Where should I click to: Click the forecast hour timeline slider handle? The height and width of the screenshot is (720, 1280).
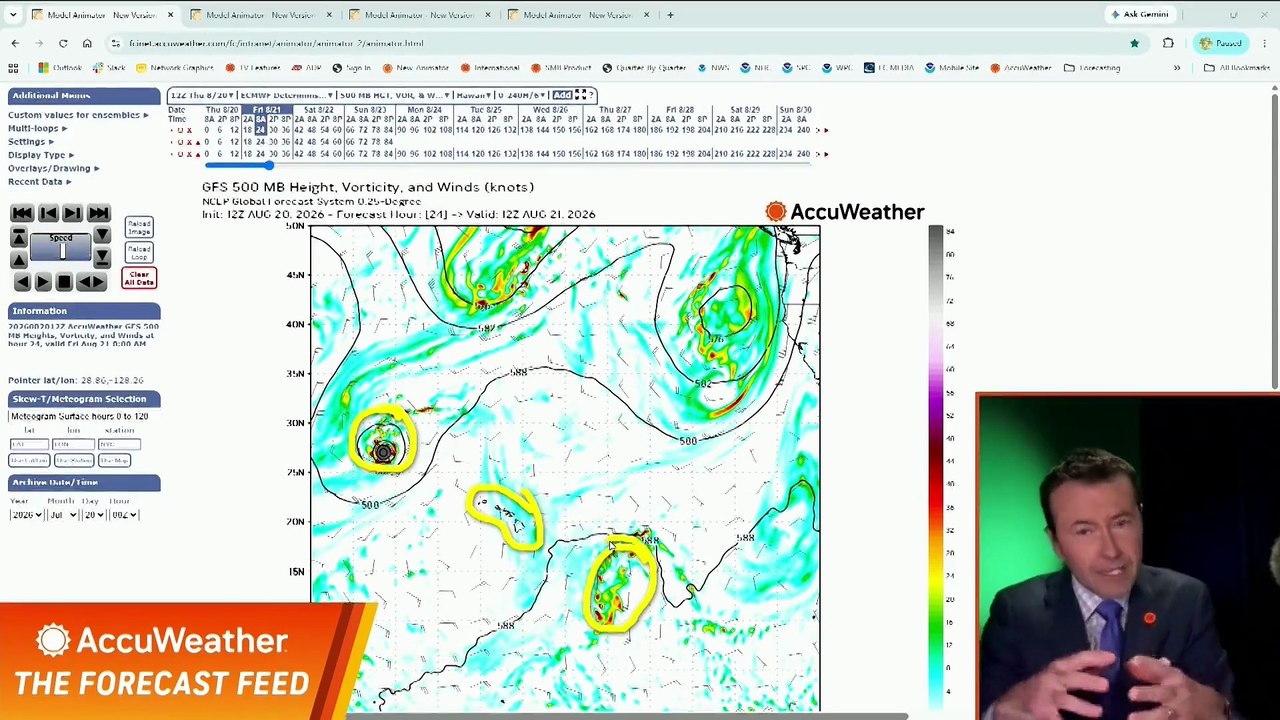[x=268, y=164]
